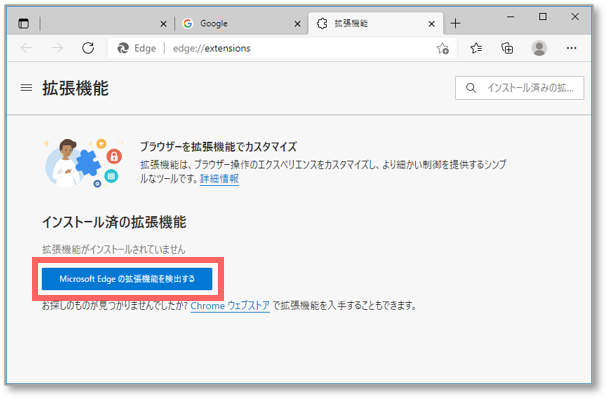Click the ブラウザーを拡張機能でカスタマイズ heading
607x399 pixels.
[218, 147]
